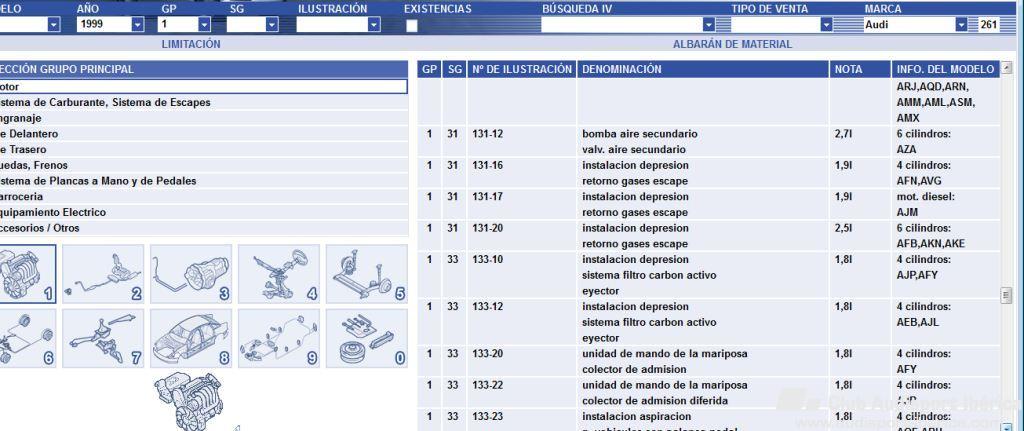Select the highlighted 'Motor' group row

[x=204, y=87]
